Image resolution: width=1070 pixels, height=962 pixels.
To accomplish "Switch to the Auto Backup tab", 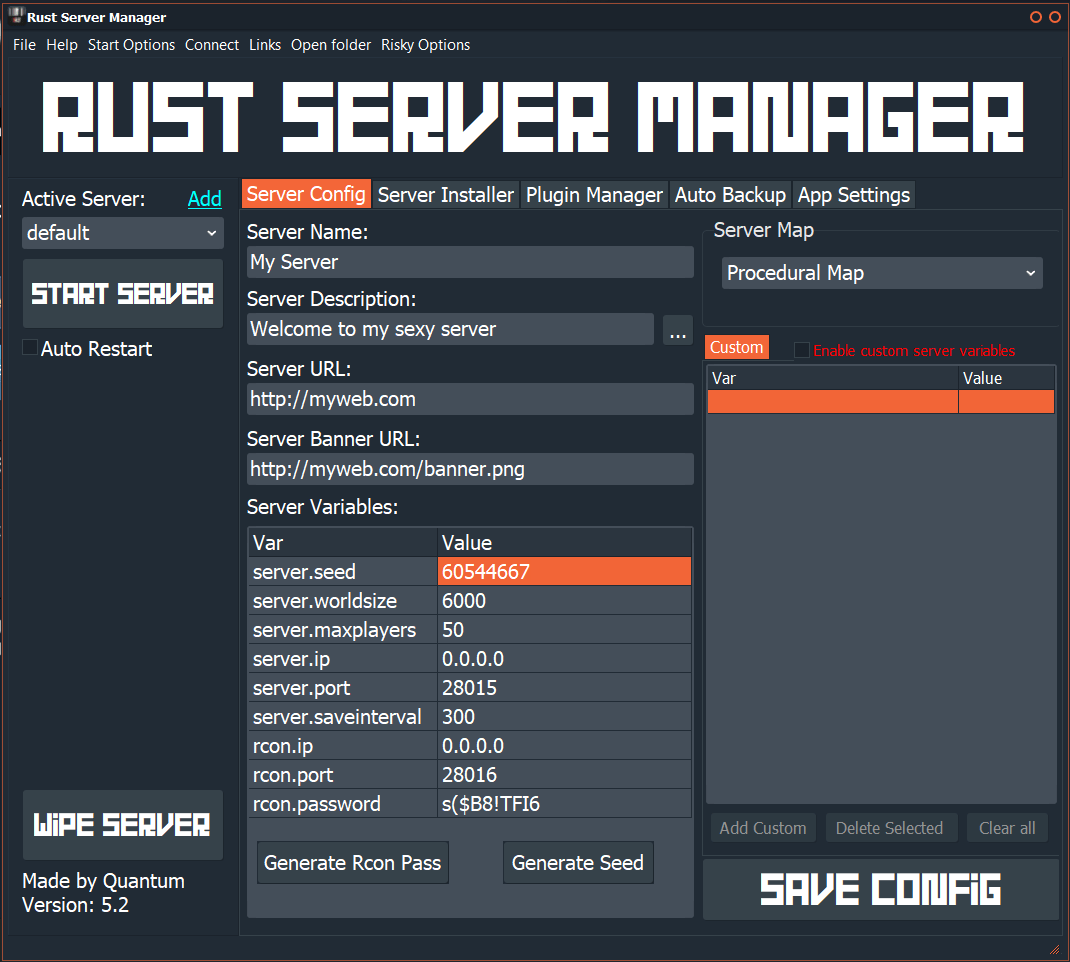I will tap(730, 195).
